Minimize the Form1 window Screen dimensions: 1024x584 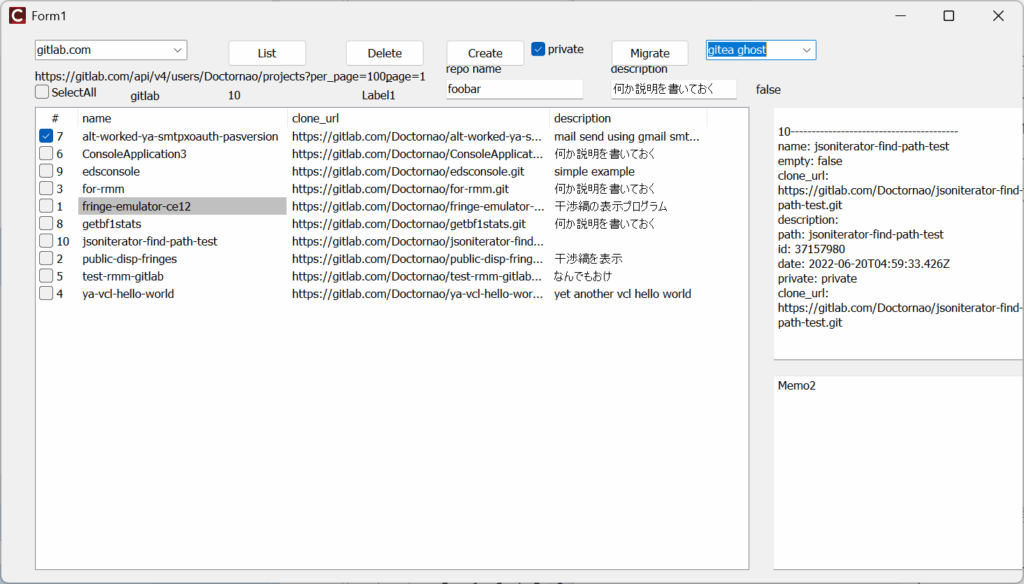900,16
